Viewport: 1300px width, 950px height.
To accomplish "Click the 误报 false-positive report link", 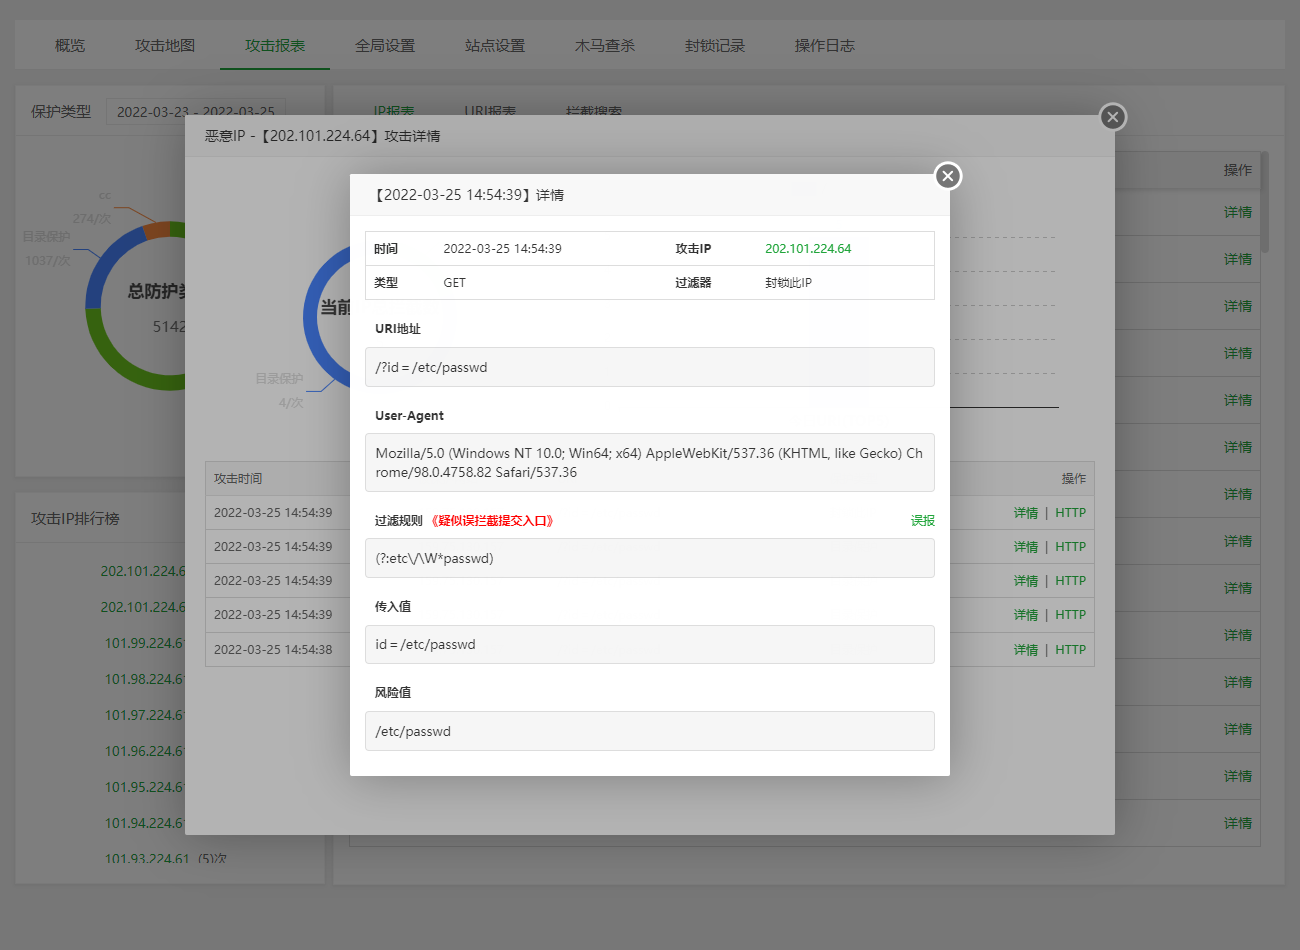I will [922, 521].
